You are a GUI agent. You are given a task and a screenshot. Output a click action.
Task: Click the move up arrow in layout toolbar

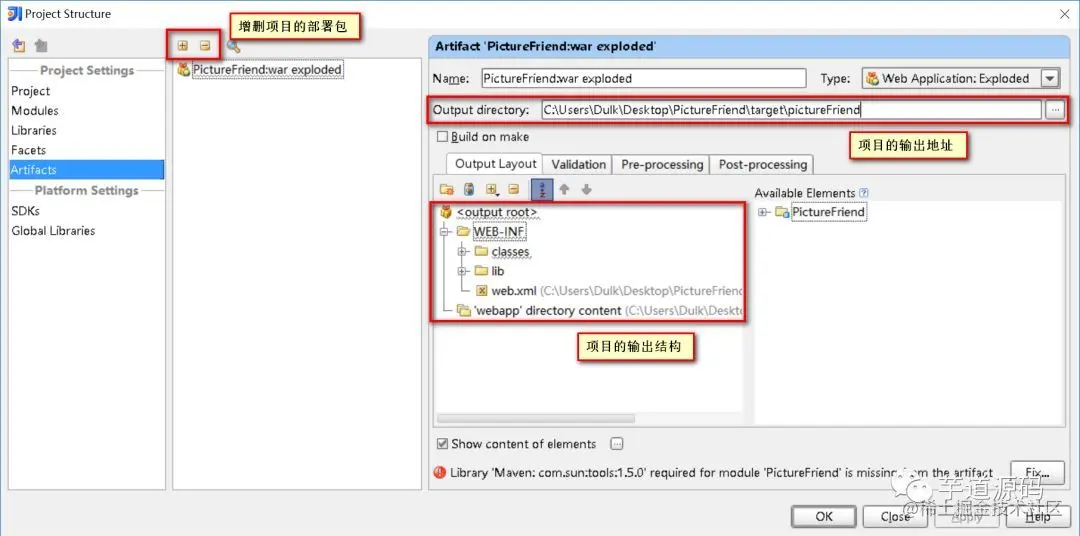(x=564, y=189)
